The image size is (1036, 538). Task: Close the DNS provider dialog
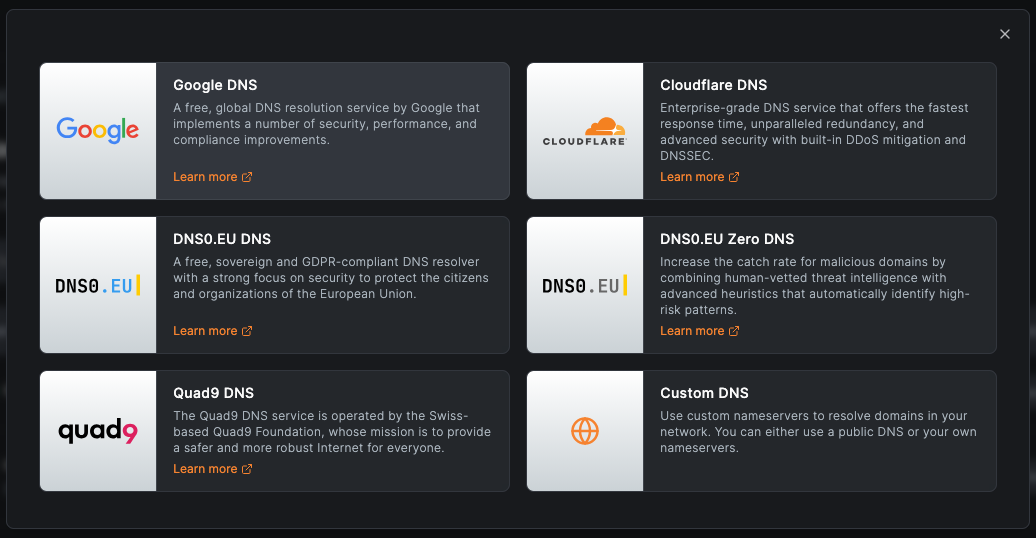1004,34
